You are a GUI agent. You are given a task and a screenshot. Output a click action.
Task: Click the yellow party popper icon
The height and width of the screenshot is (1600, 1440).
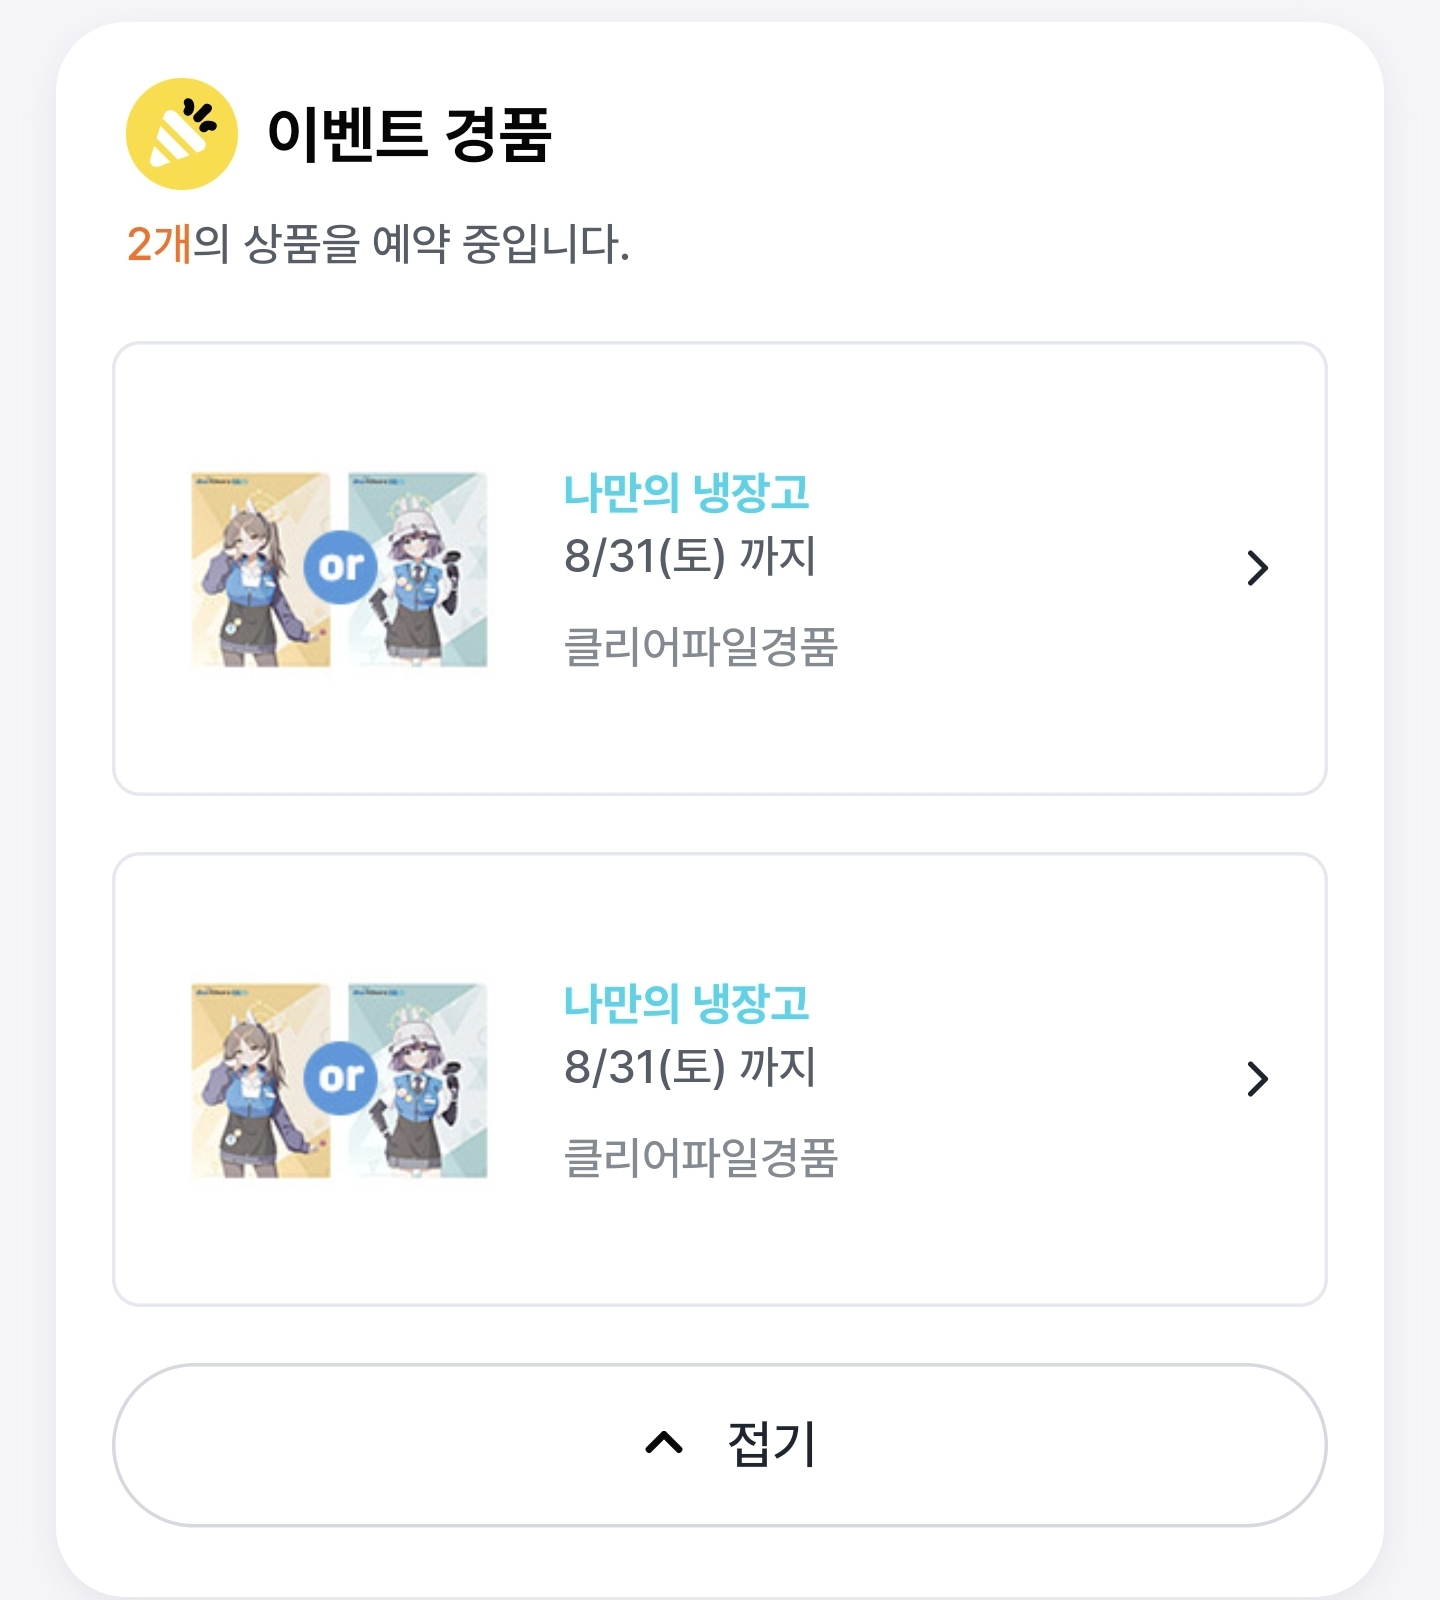182,134
